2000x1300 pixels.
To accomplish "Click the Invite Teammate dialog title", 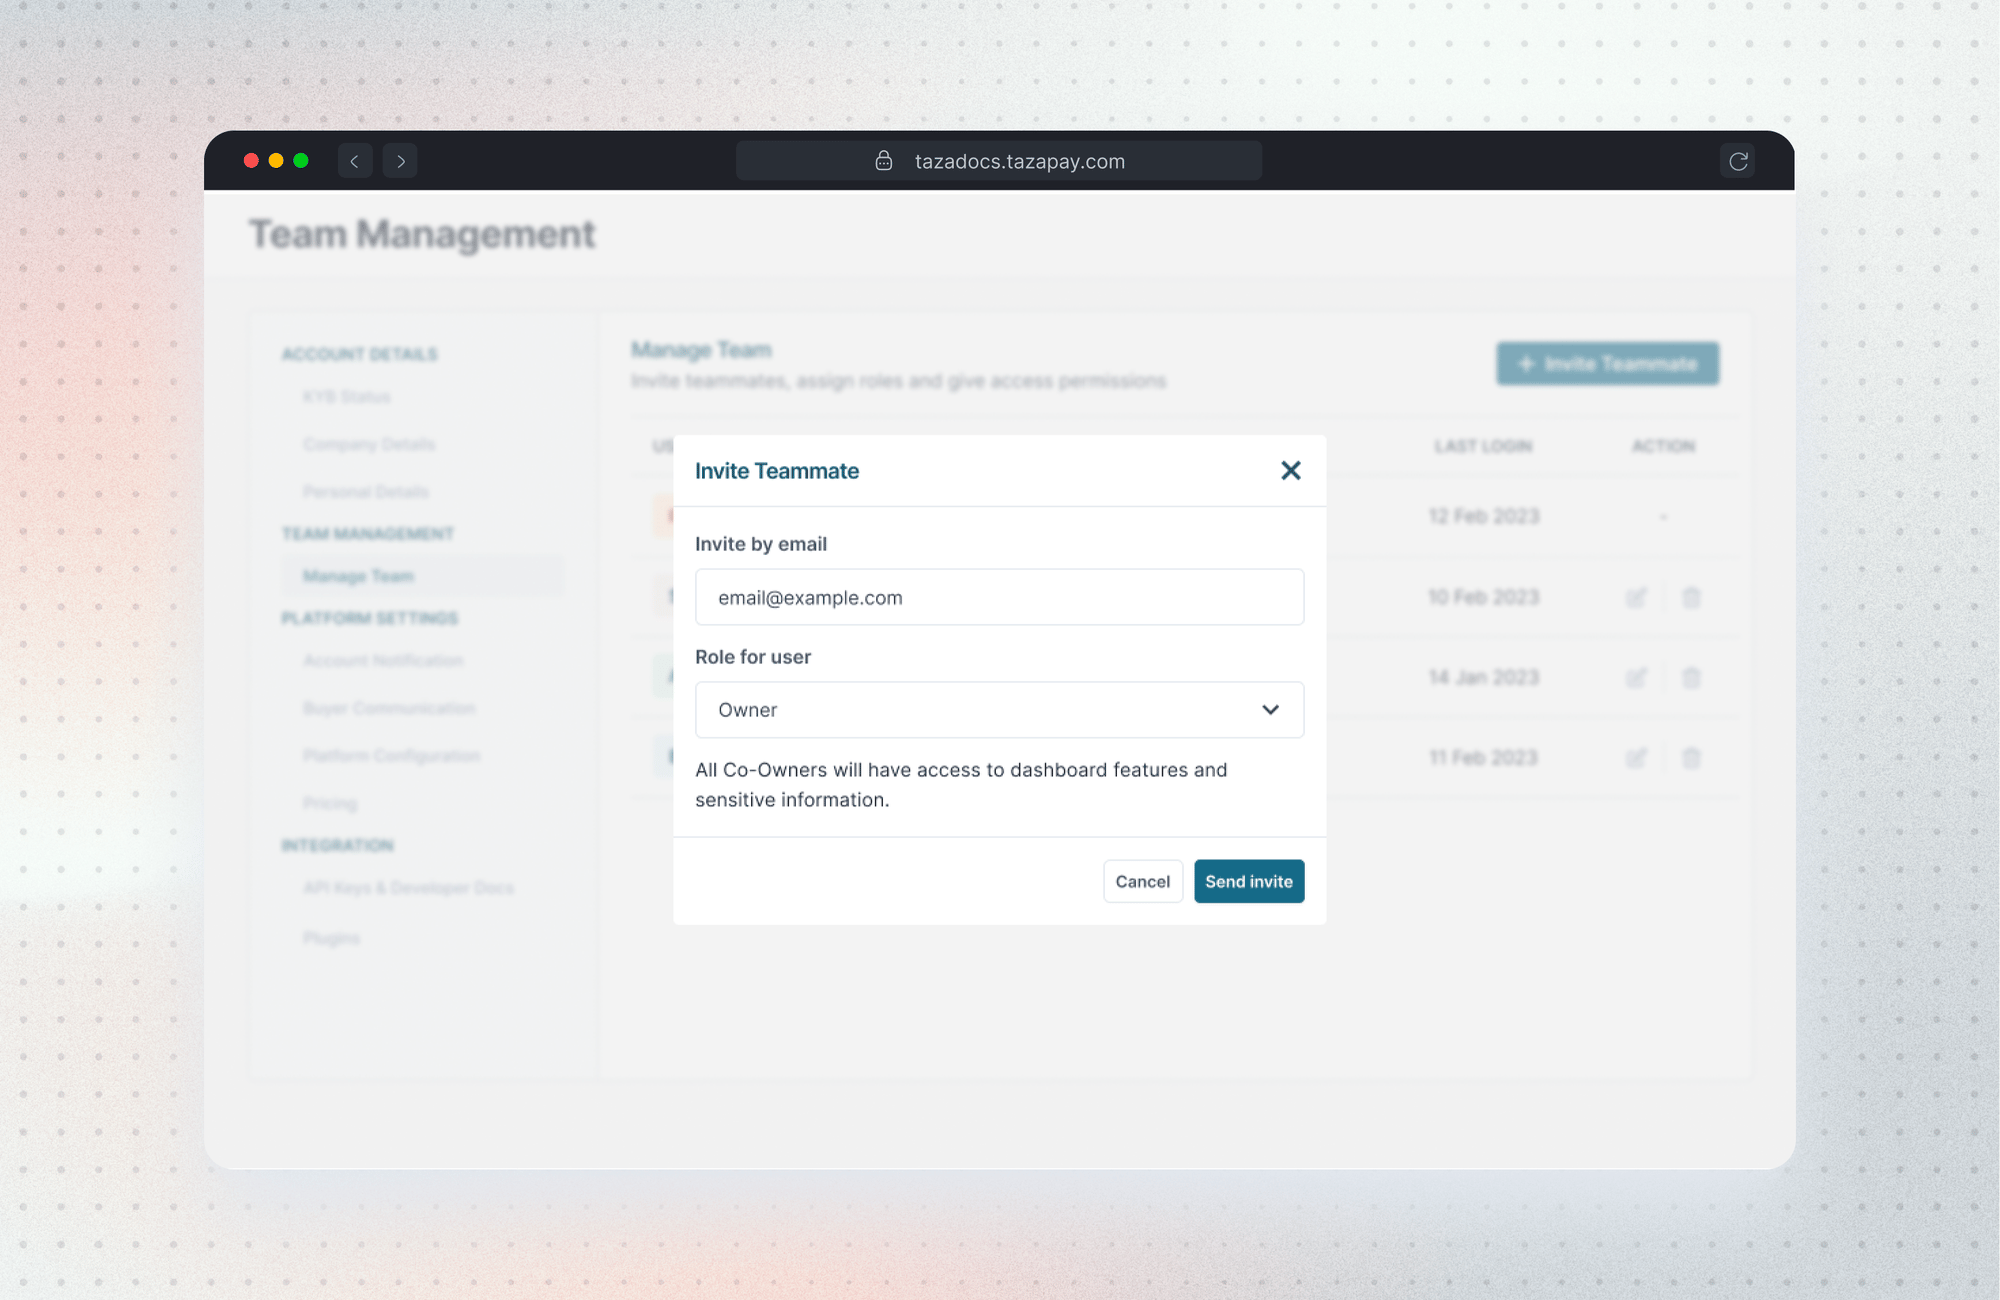I will tap(777, 471).
